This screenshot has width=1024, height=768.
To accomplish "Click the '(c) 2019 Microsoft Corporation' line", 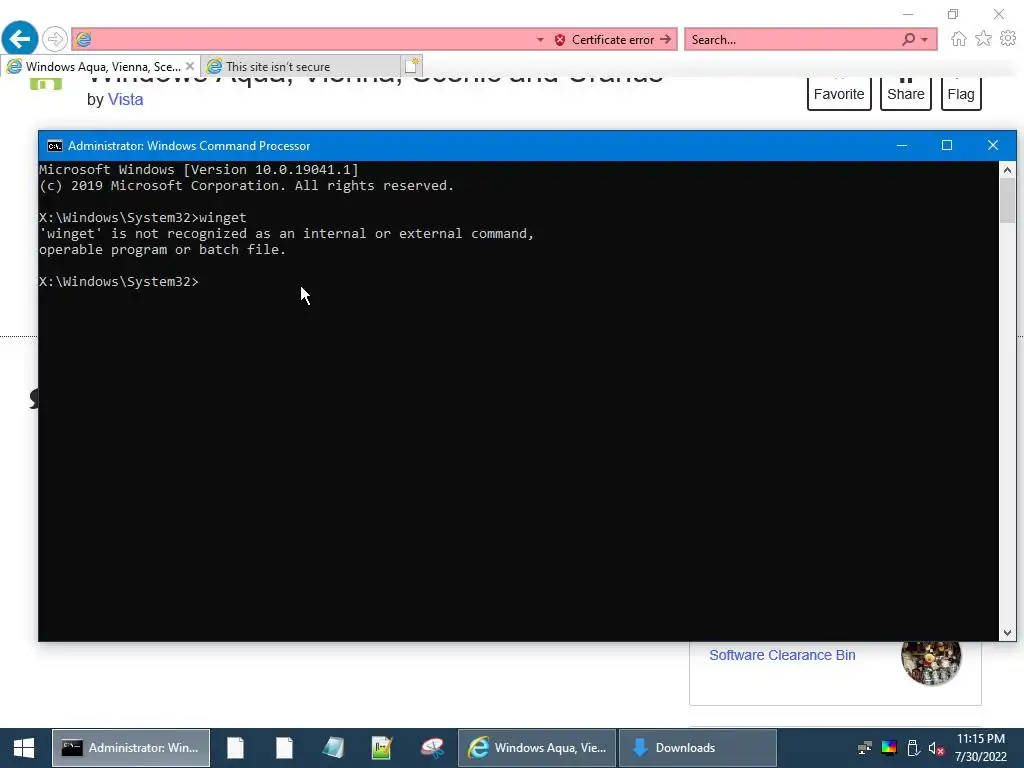I will coord(246,185).
